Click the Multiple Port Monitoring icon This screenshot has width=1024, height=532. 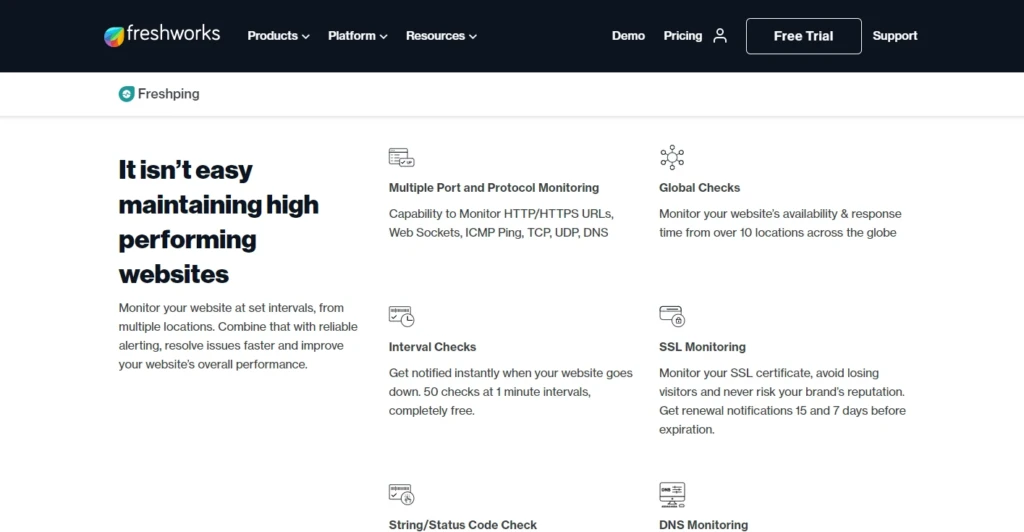point(401,157)
